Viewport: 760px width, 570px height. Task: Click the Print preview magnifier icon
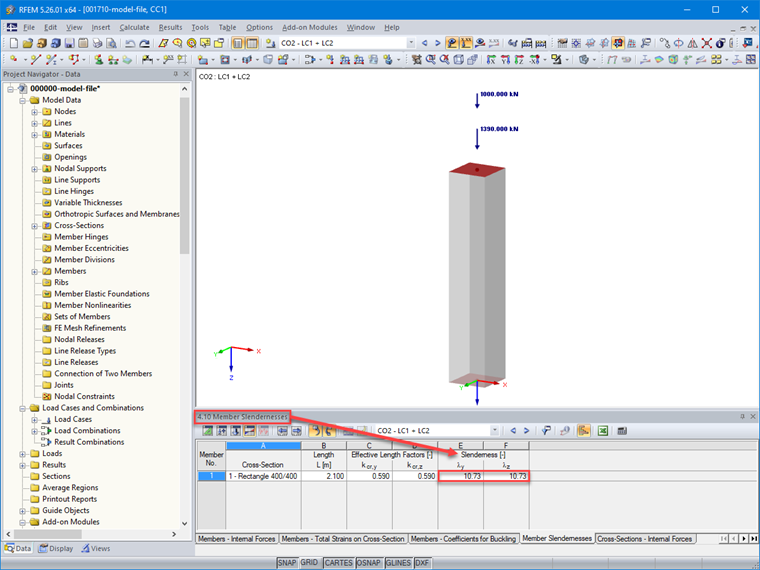click(x=111, y=43)
